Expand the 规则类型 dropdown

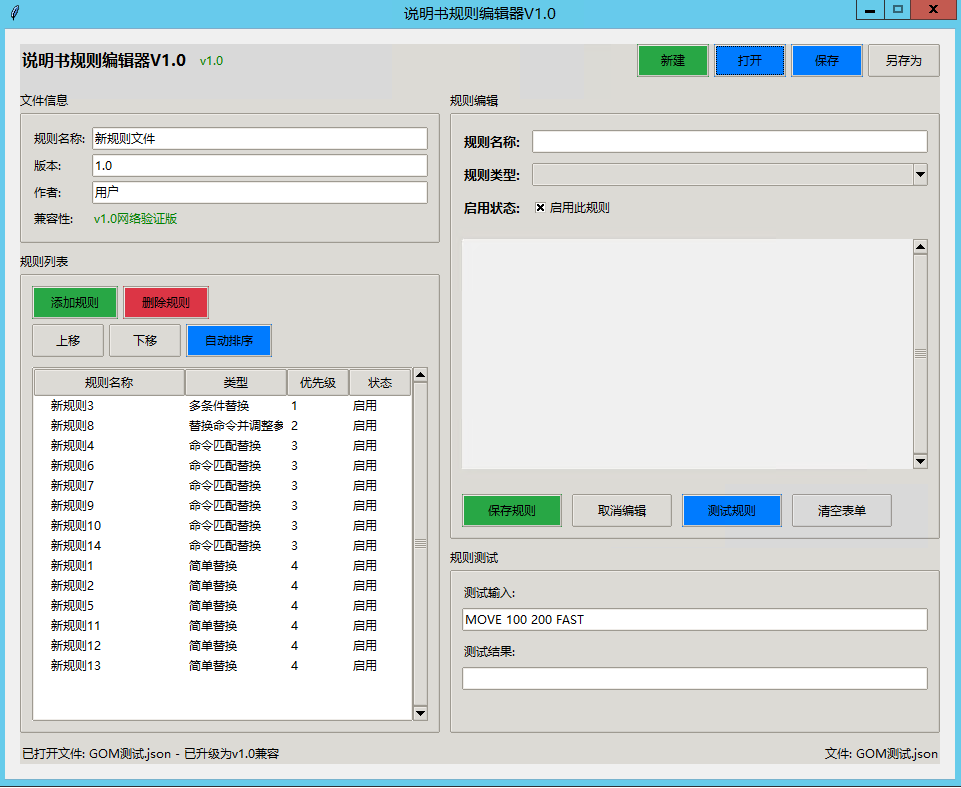click(920, 175)
